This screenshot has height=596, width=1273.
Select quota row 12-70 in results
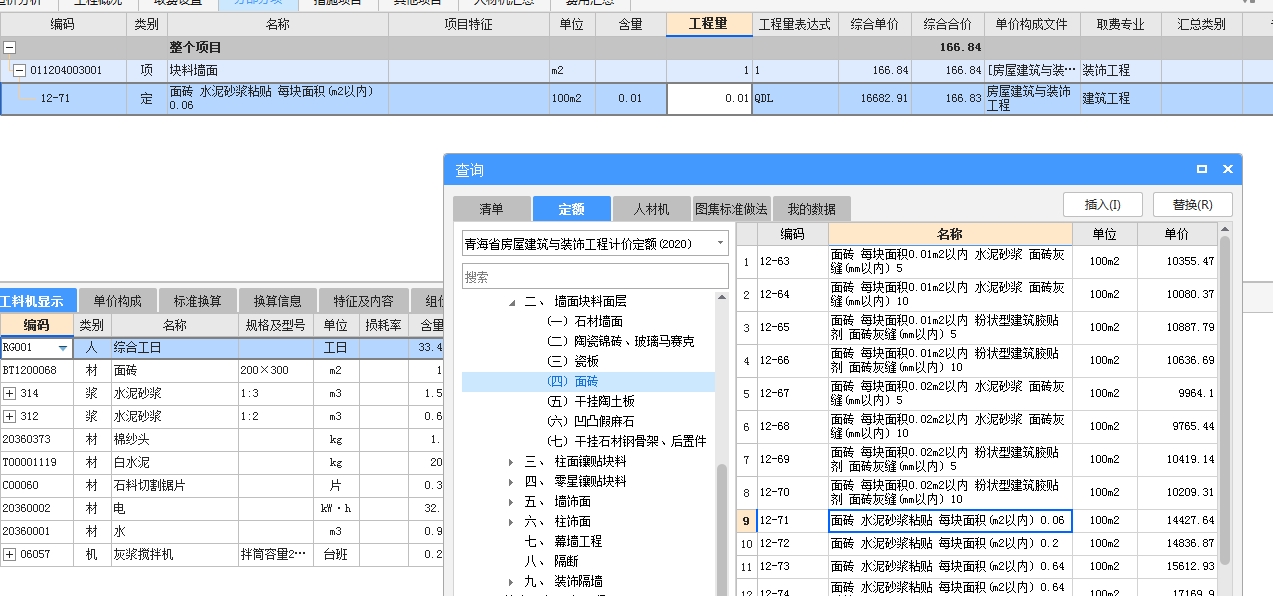point(976,493)
